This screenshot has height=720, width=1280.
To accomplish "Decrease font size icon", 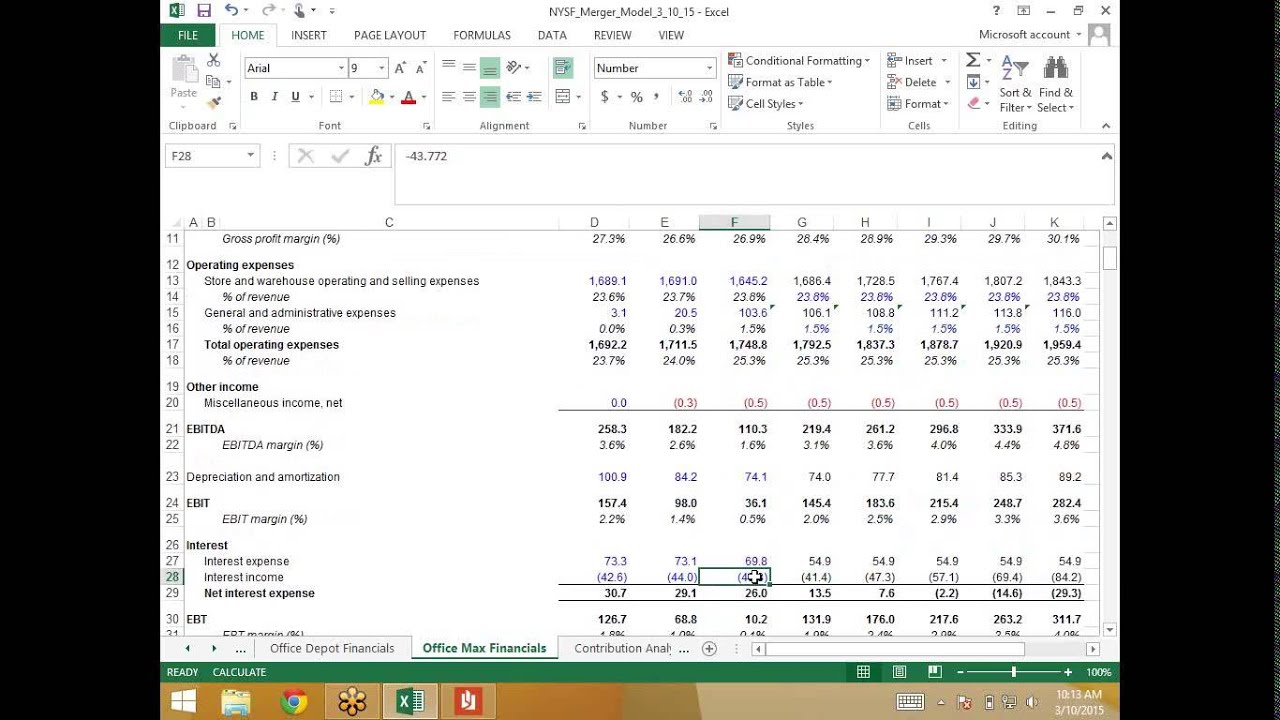I will click(x=421, y=68).
